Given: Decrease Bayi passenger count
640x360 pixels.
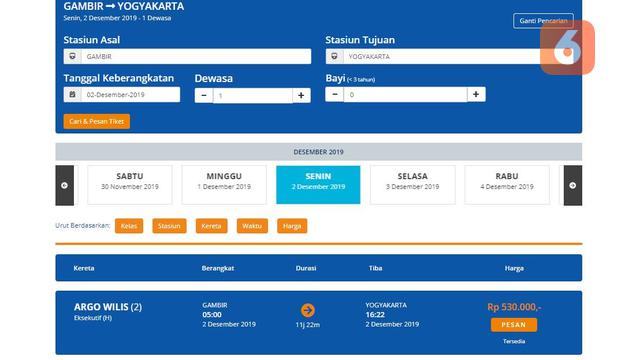Looking at the screenshot, I should pos(335,94).
